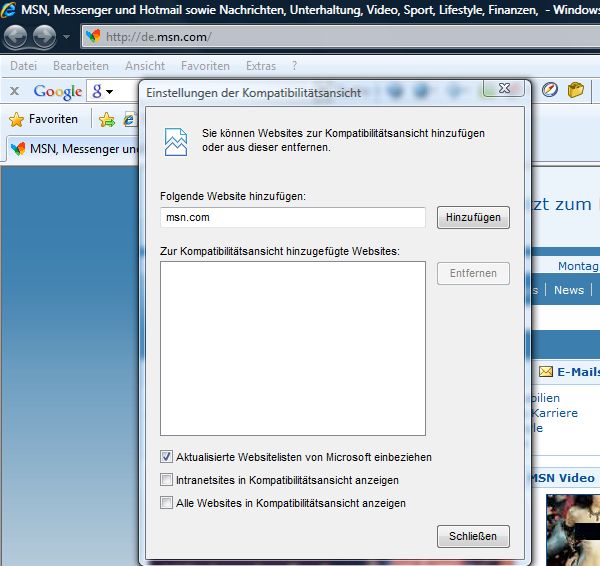
Task: Check Alle Websites in Kompatibilitätsansicht anzeigen
Action: [x=166, y=502]
